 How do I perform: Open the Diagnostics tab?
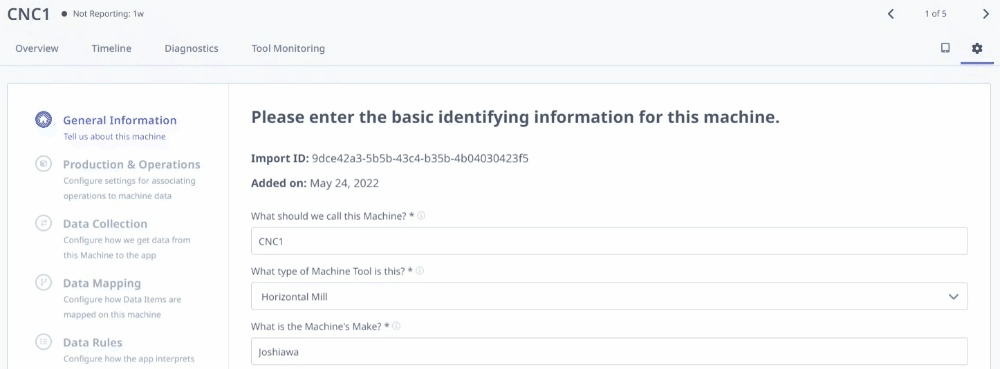tap(191, 48)
